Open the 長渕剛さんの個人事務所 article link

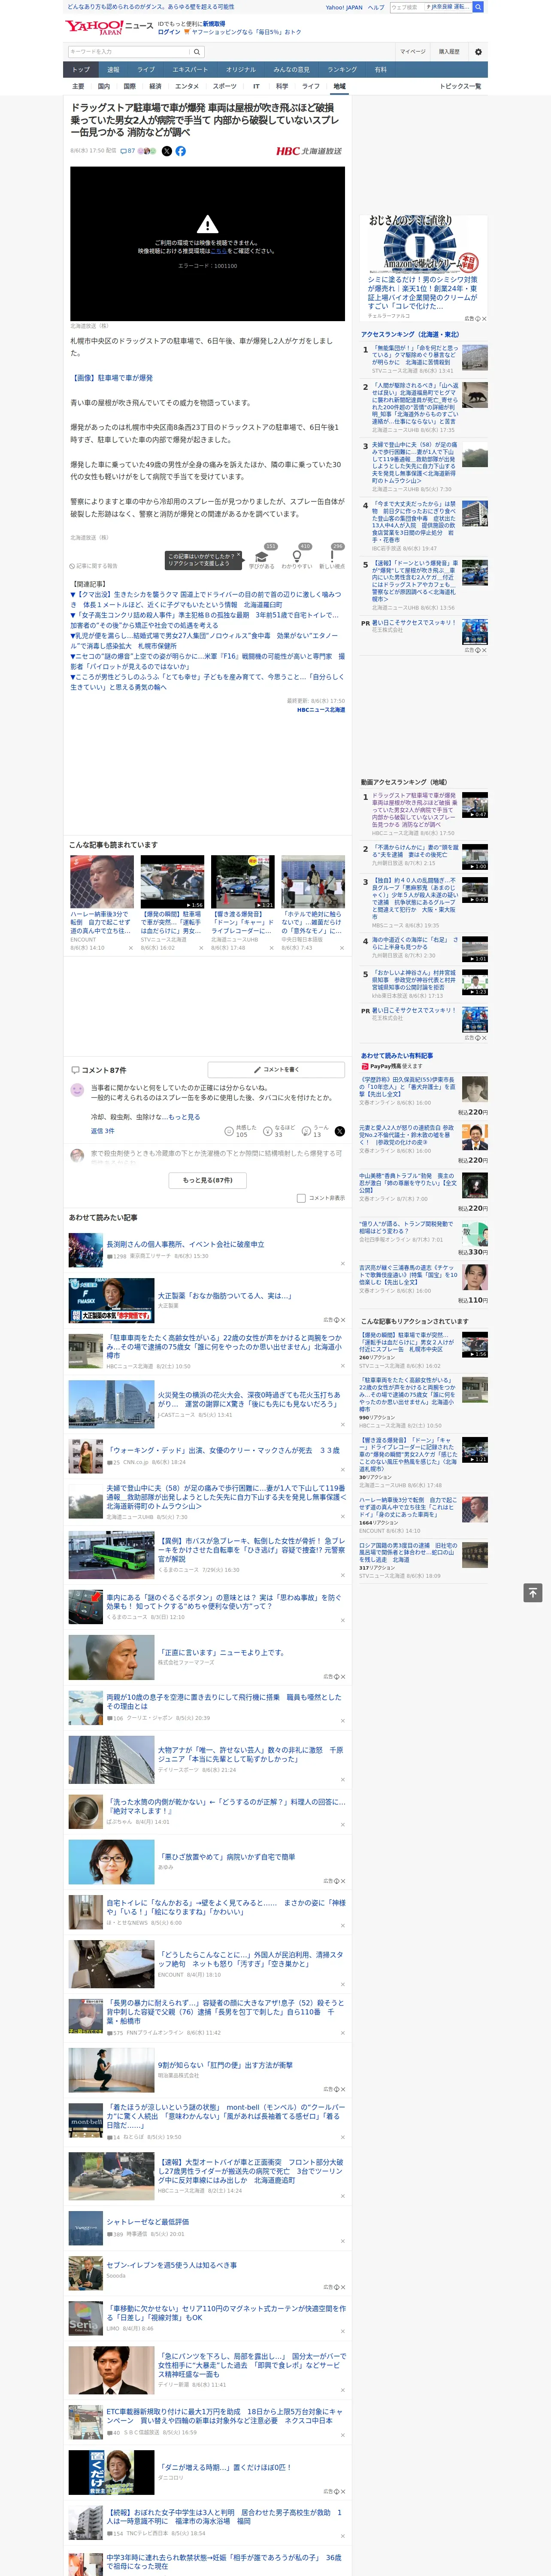185,1244
